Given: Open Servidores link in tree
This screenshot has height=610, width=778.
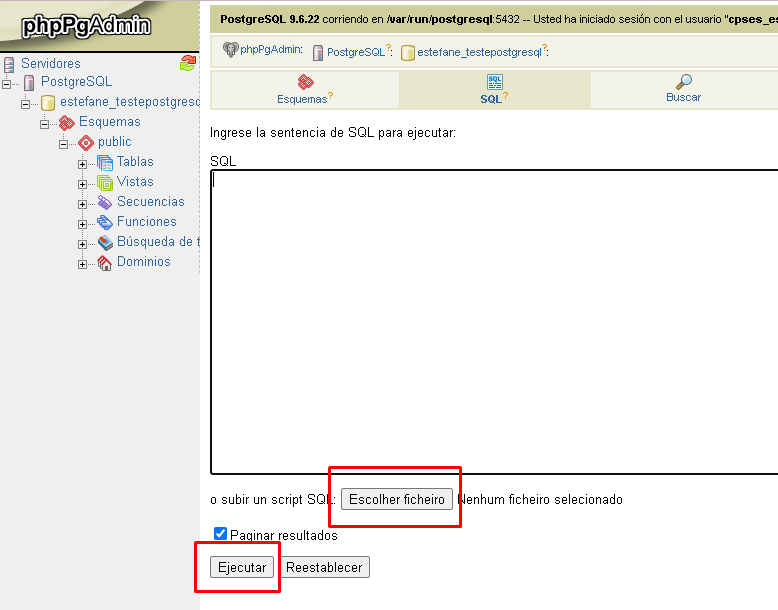Looking at the screenshot, I should click(x=51, y=64).
